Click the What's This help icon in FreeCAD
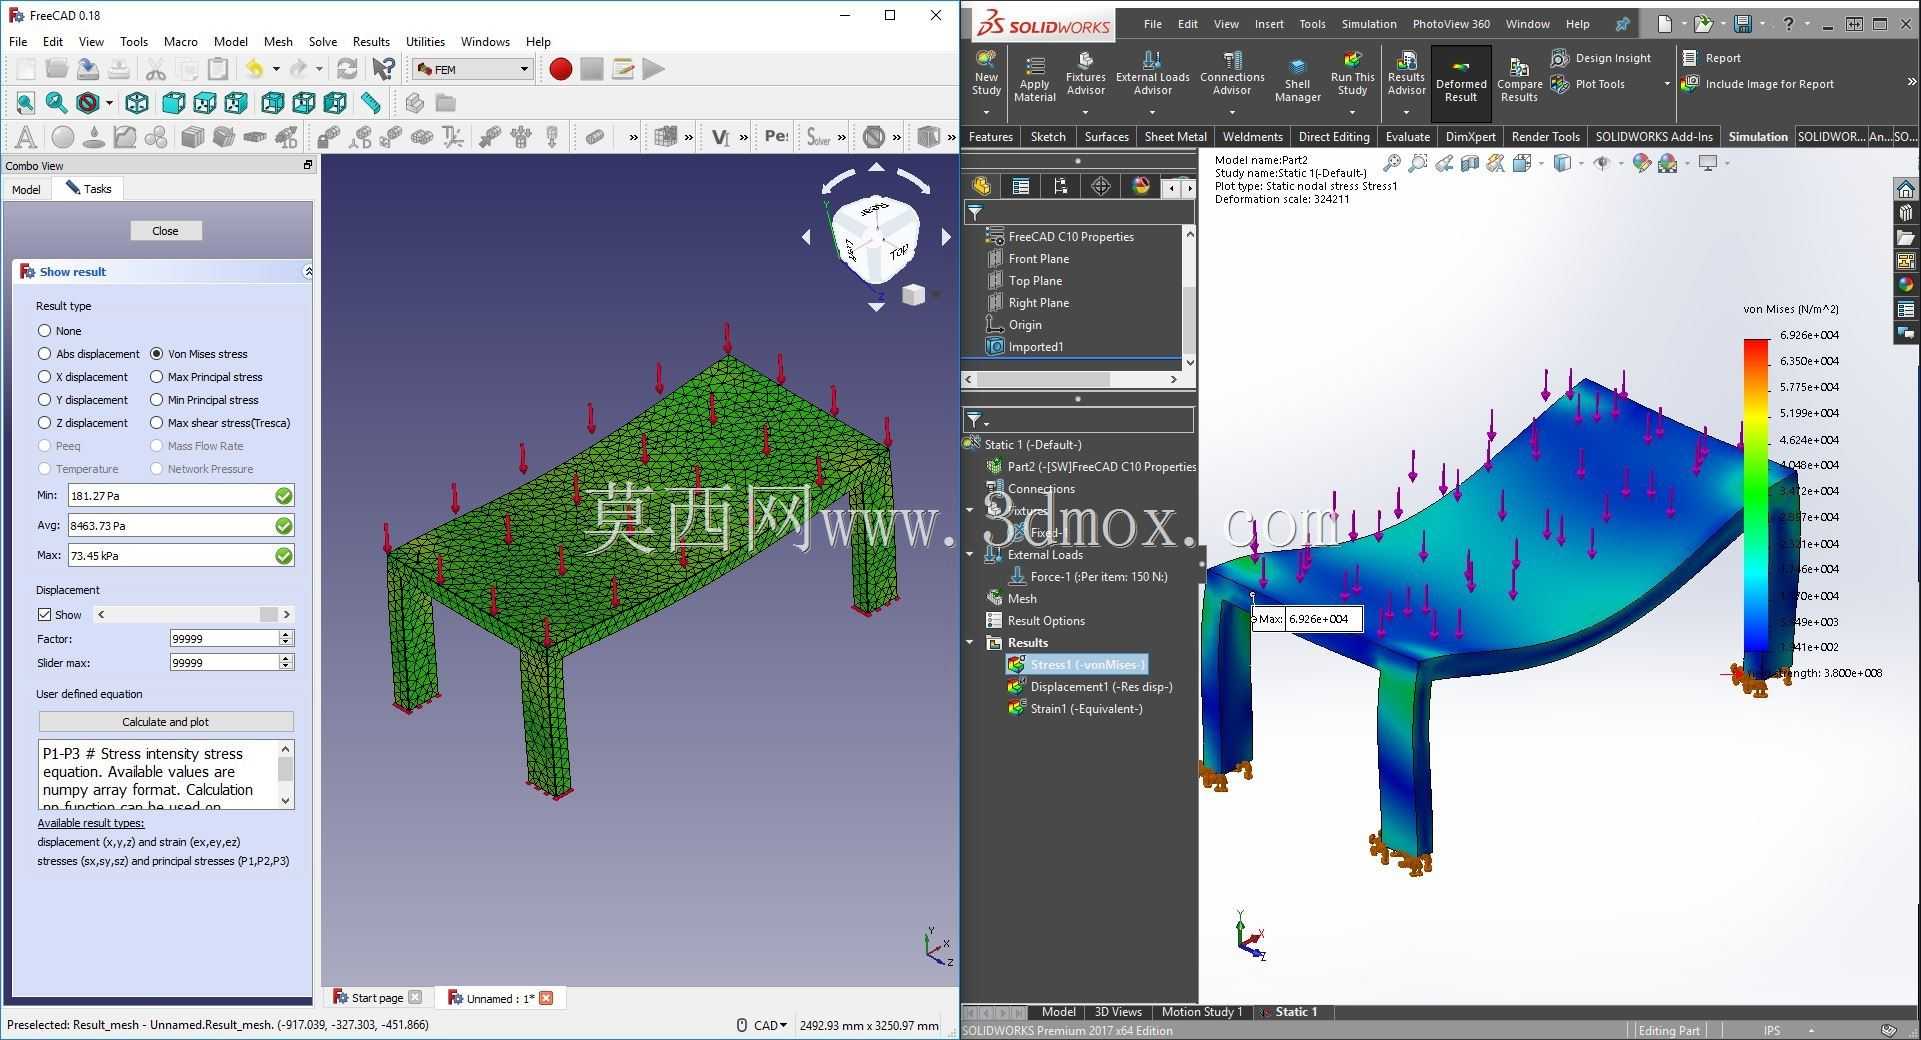The height and width of the screenshot is (1040, 1921). coord(383,69)
